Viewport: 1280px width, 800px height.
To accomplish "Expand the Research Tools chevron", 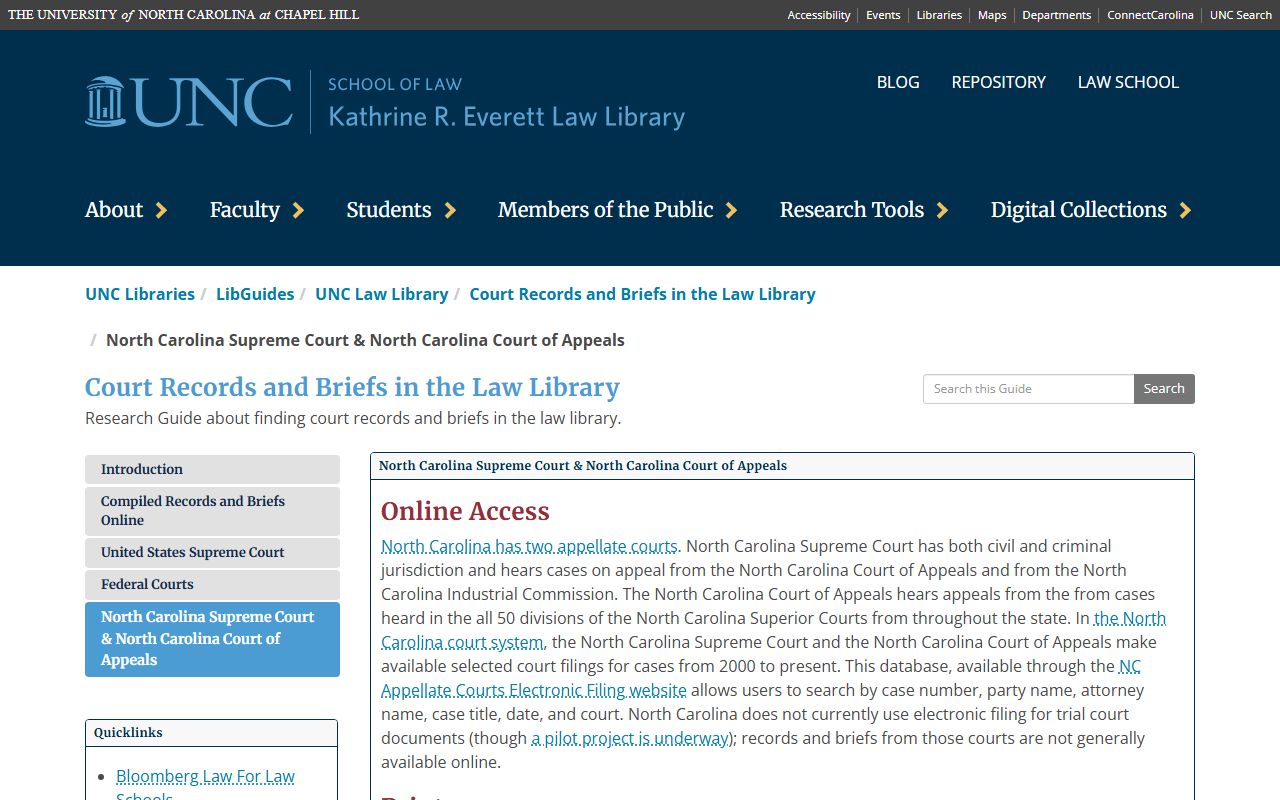I will click(942, 210).
